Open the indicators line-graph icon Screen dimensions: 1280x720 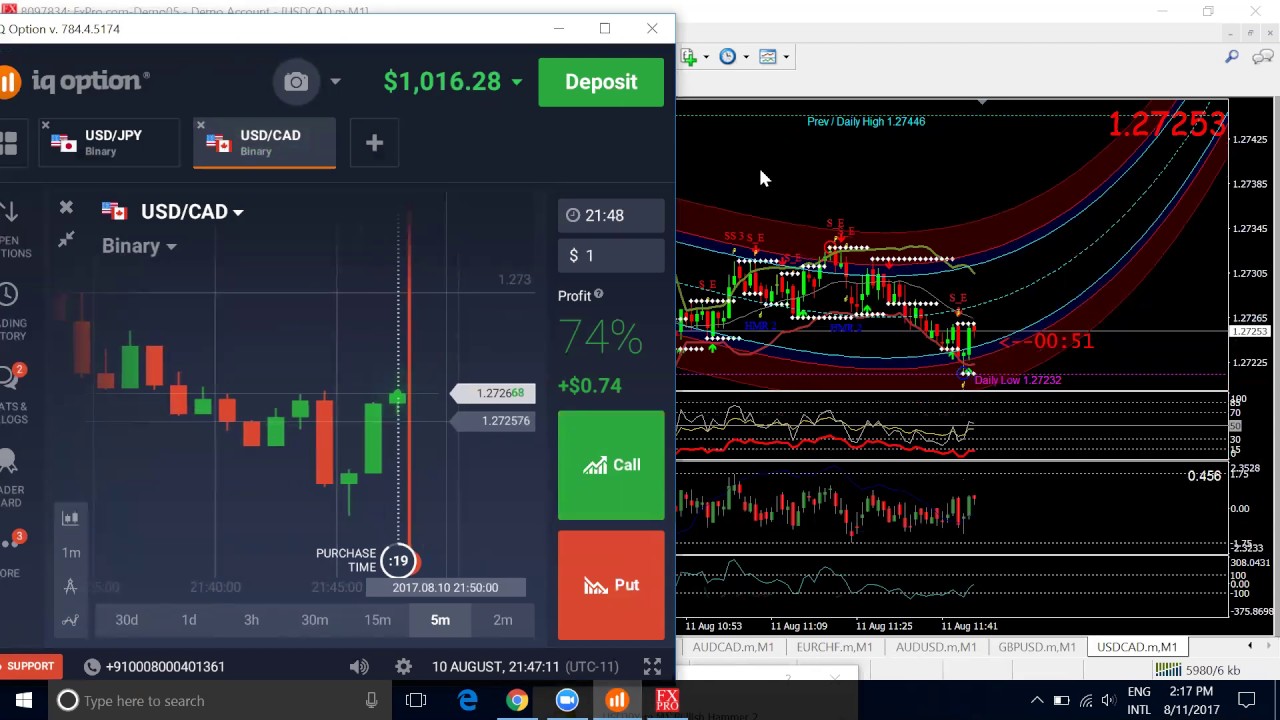(70, 620)
